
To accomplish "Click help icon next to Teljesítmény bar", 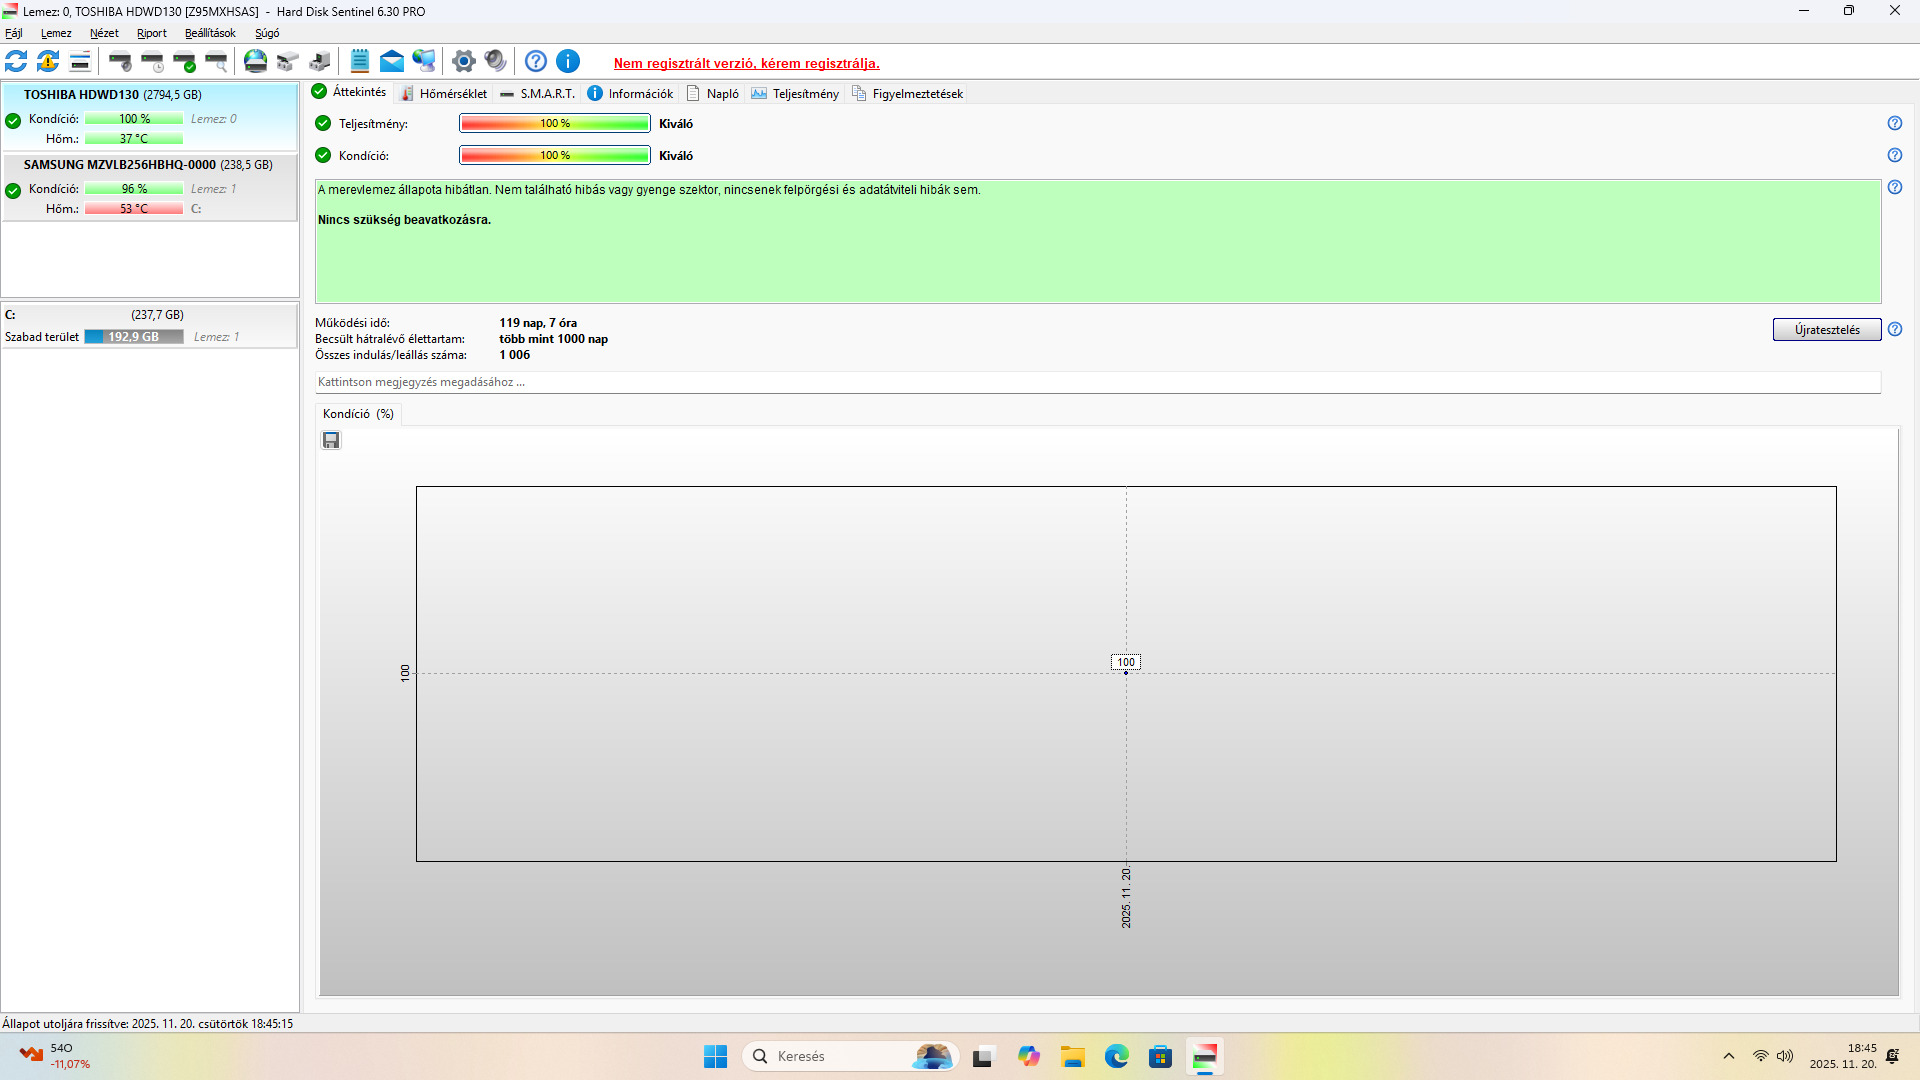I will pos(1894,124).
